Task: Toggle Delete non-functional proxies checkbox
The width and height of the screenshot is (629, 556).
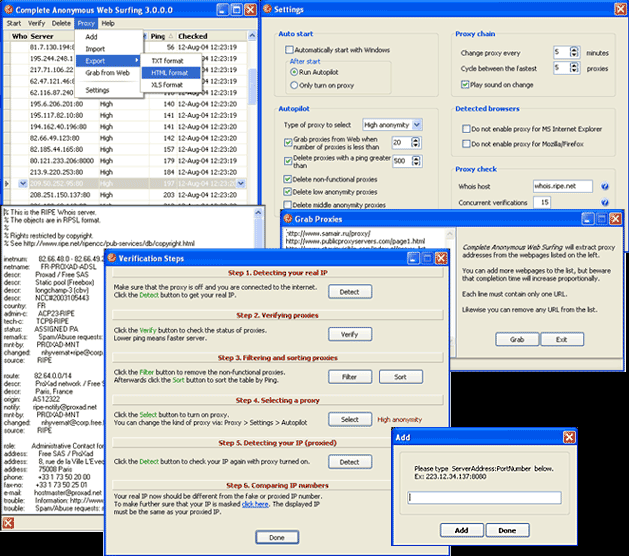Action: click(287, 179)
